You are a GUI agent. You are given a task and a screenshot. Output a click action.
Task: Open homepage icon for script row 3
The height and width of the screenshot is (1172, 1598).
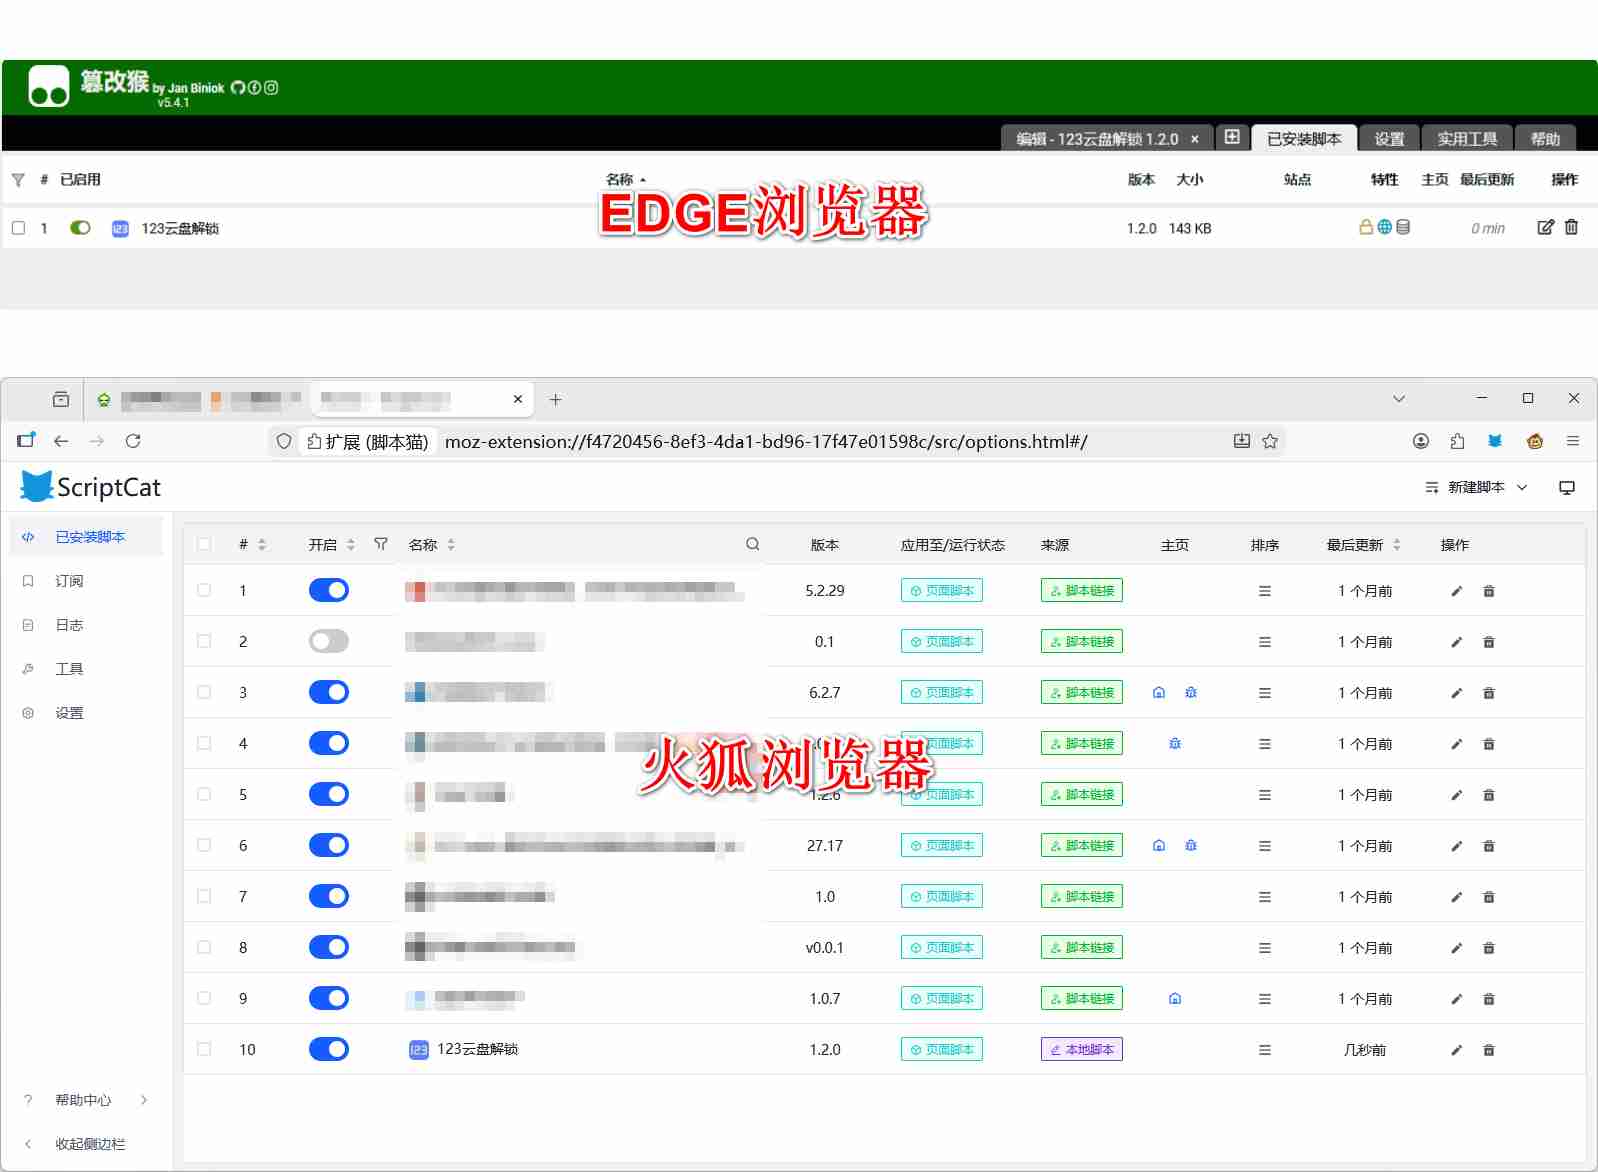pyautogui.click(x=1159, y=693)
